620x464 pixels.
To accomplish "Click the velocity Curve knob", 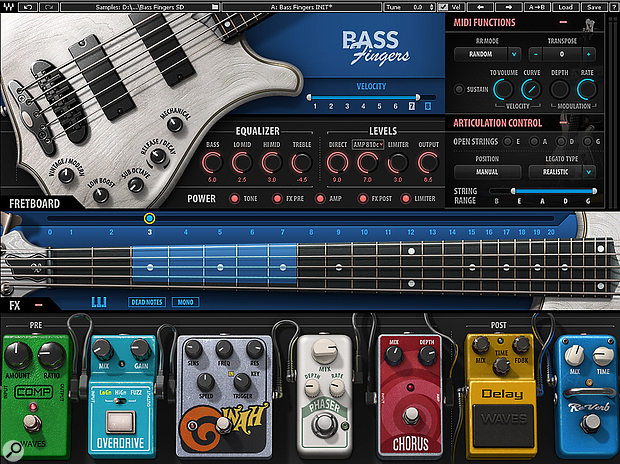I will tap(531, 89).
